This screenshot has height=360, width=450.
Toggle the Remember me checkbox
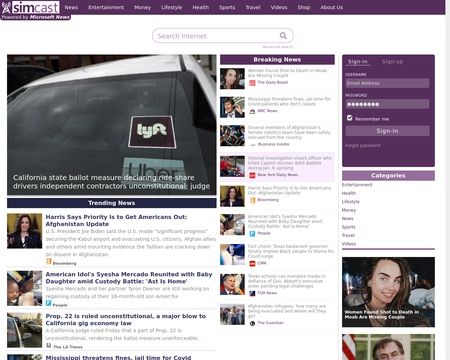click(x=349, y=118)
